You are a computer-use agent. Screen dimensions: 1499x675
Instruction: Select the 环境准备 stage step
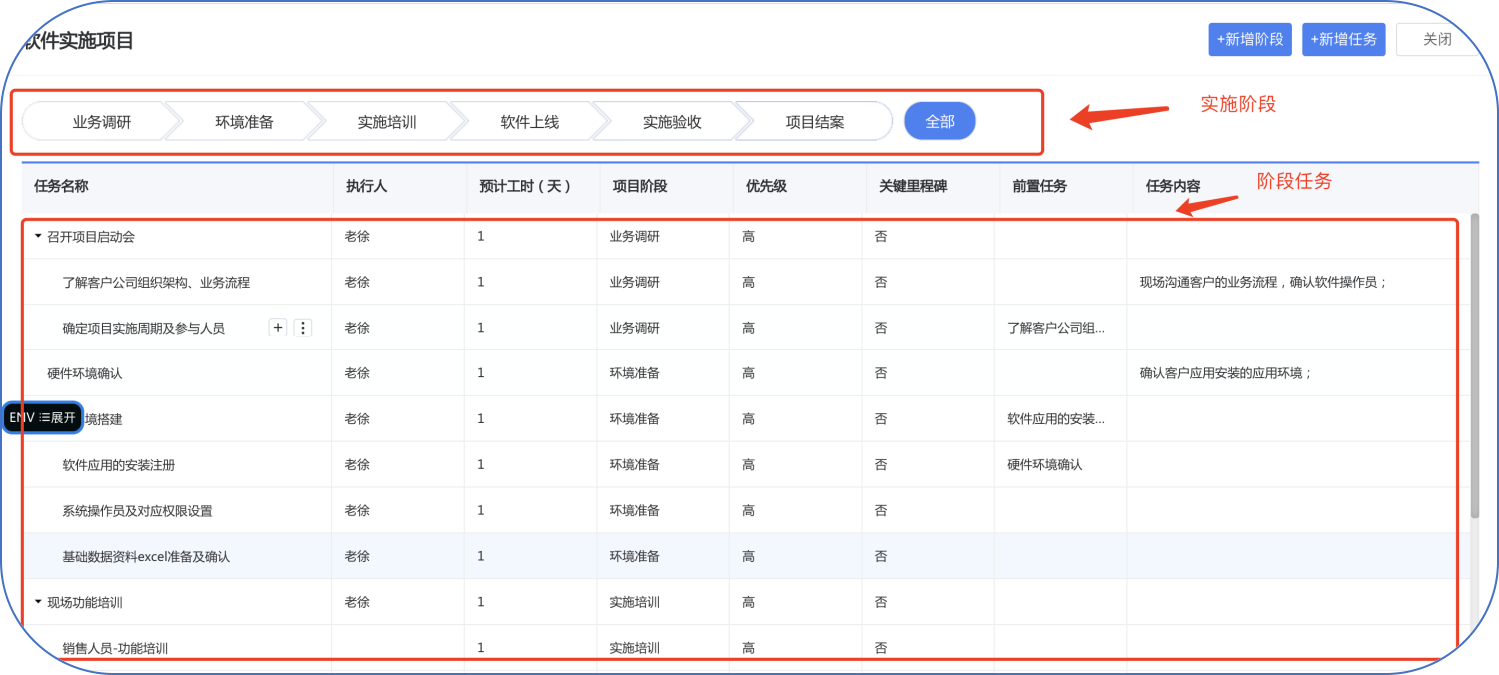245,122
